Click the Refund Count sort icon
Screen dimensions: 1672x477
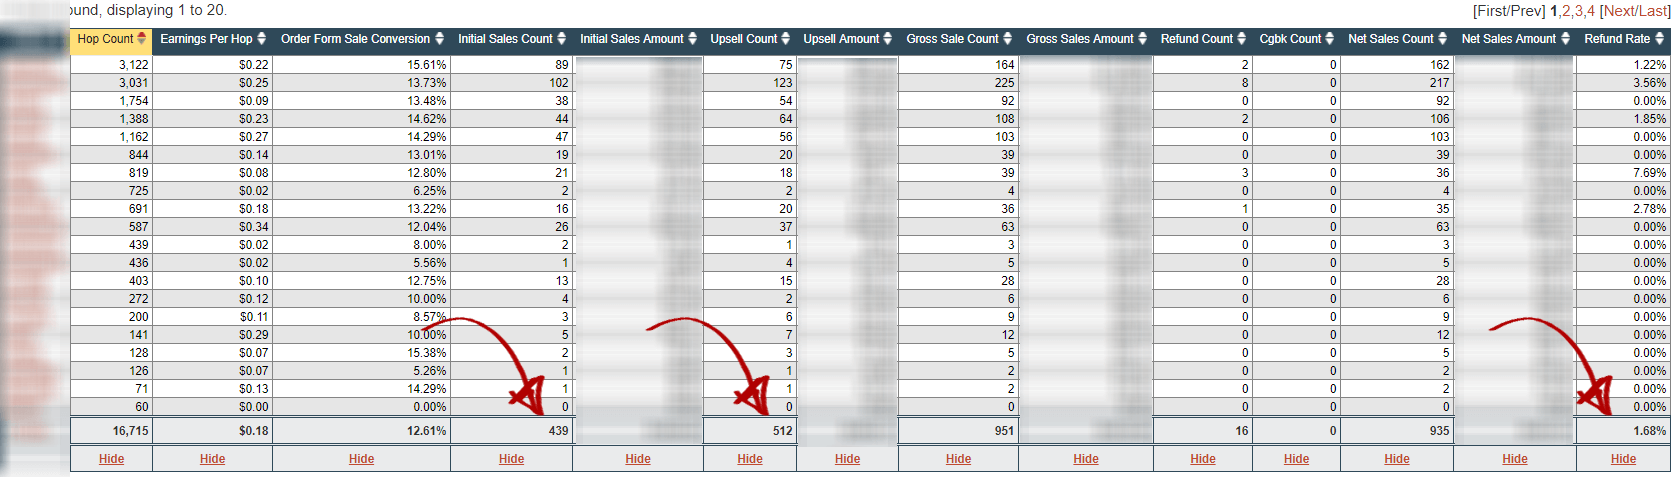click(x=1242, y=39)
